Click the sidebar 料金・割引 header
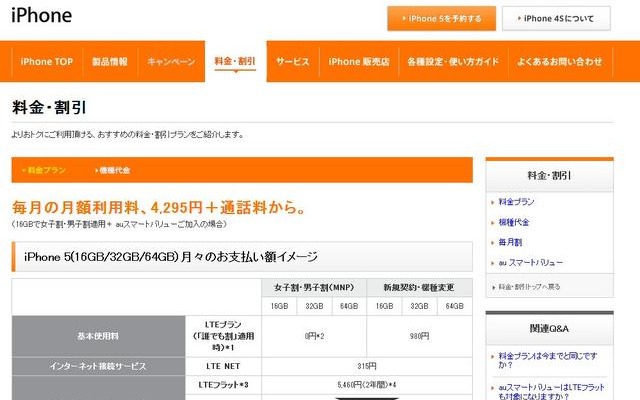 pos(549,176)
